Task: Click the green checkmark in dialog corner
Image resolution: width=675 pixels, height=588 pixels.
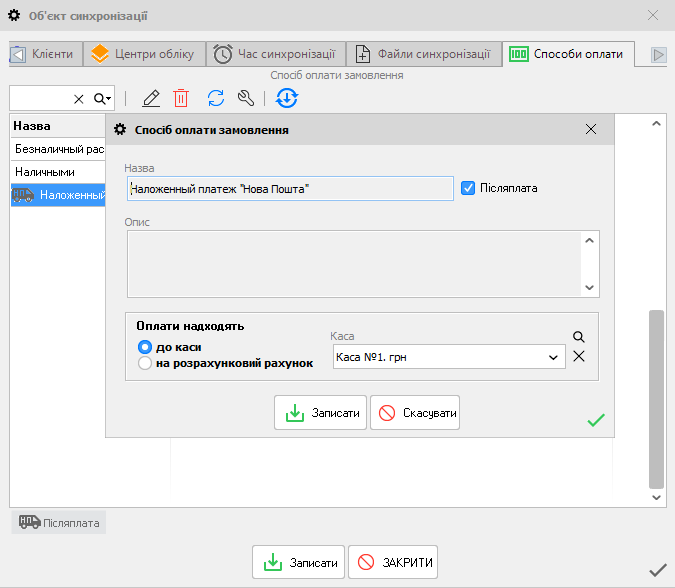Action: coord(596,421)
